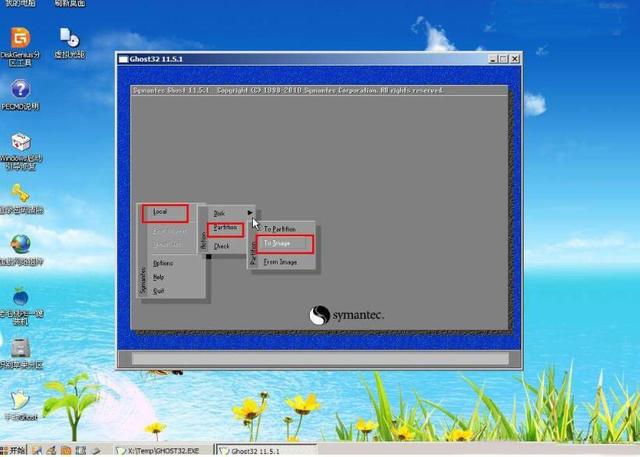Viewport: 640px width, 457px height.
Task: Click Quit in Ghost main menu
Action: click(x=159, y=291)
